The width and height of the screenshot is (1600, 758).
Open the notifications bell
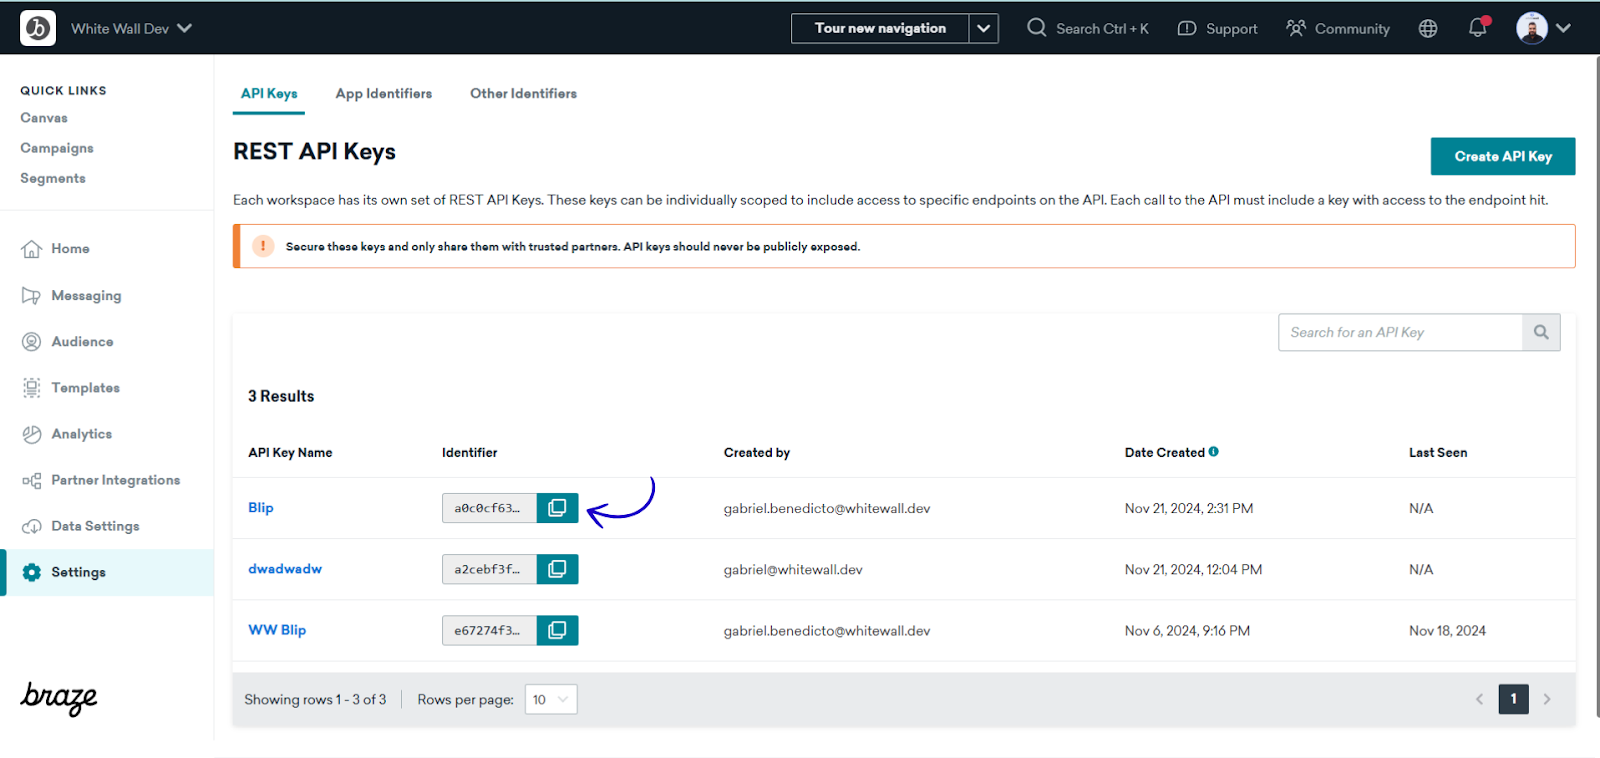point(1478,28)
